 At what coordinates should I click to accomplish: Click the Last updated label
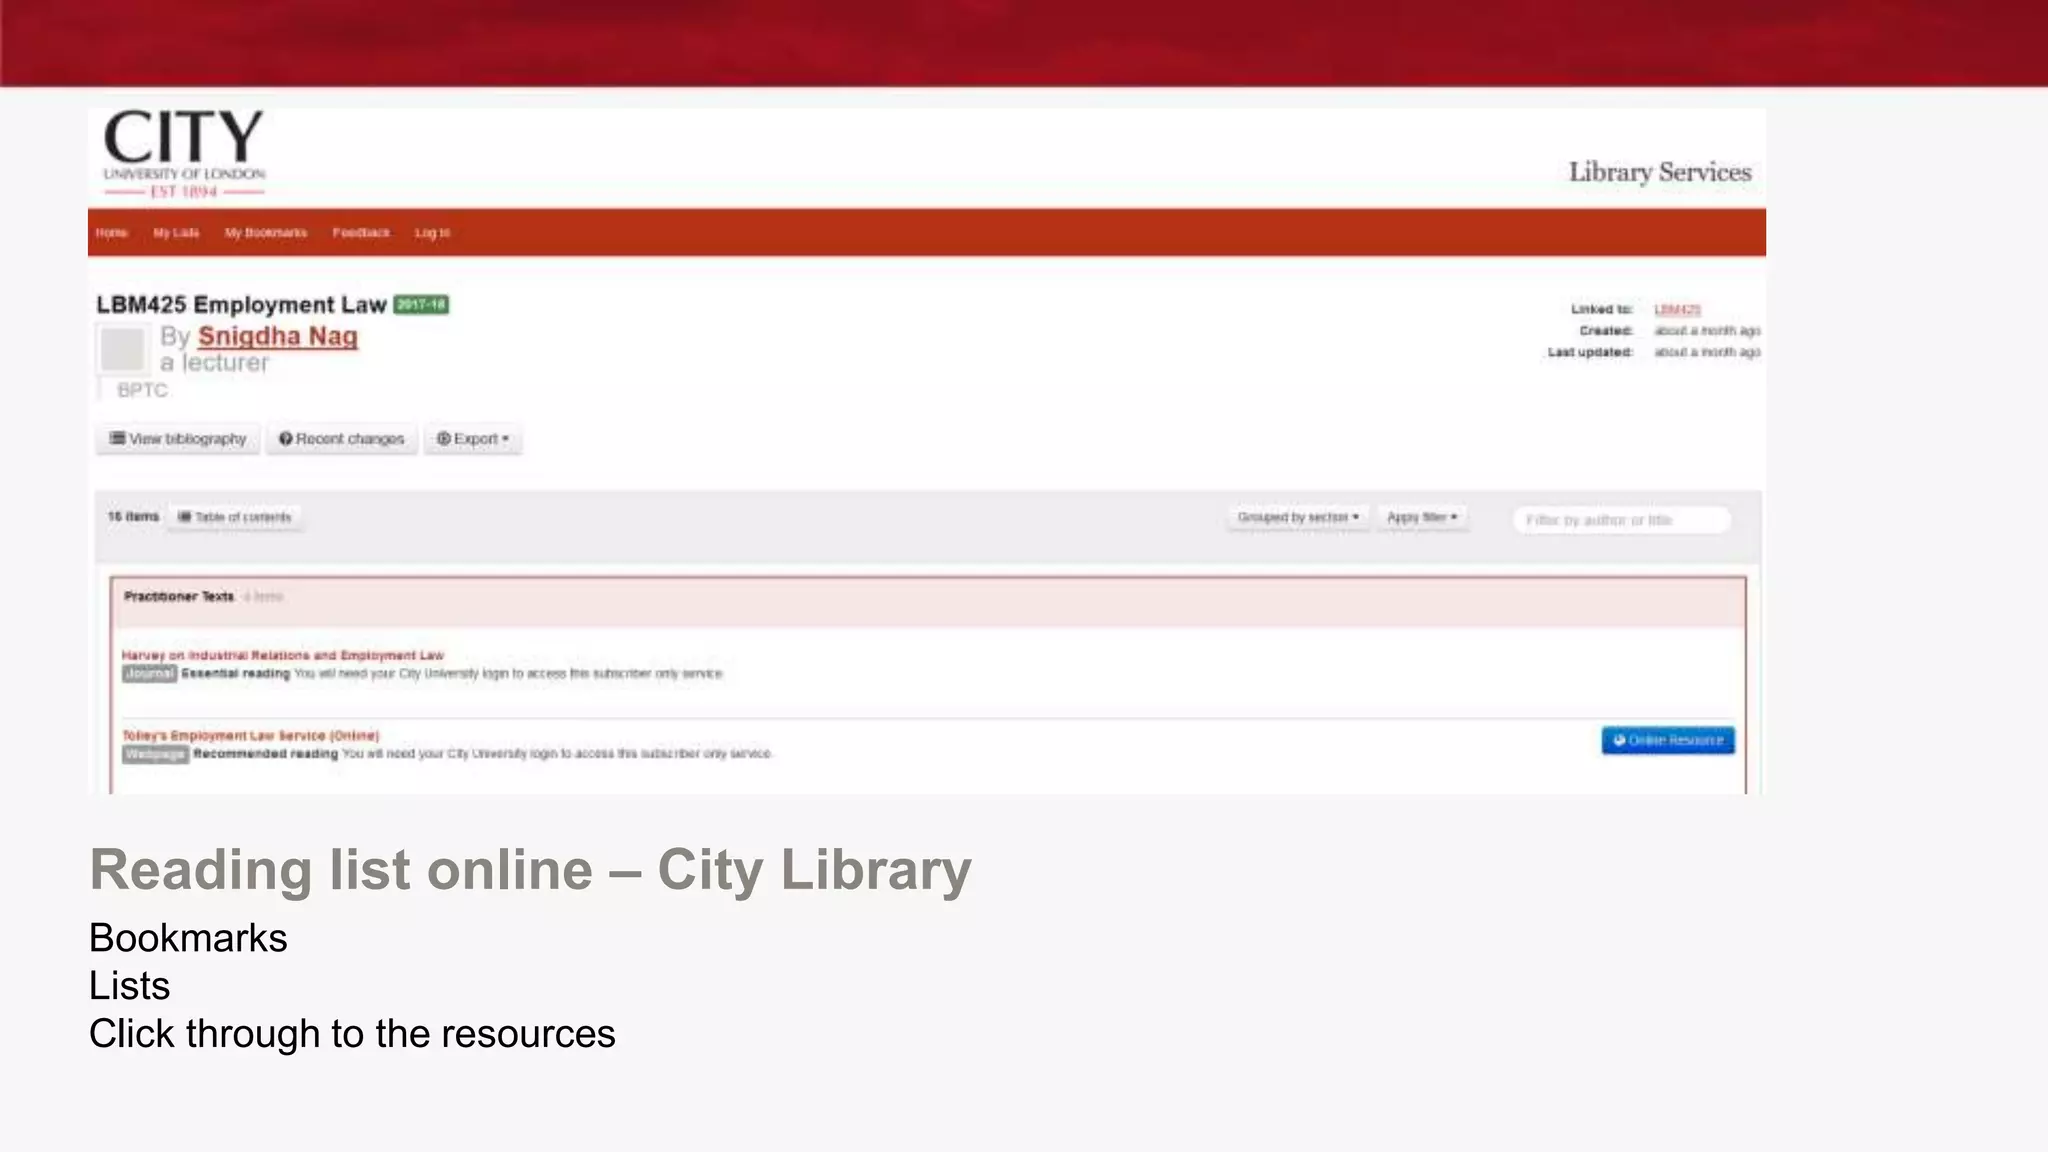1590,352
